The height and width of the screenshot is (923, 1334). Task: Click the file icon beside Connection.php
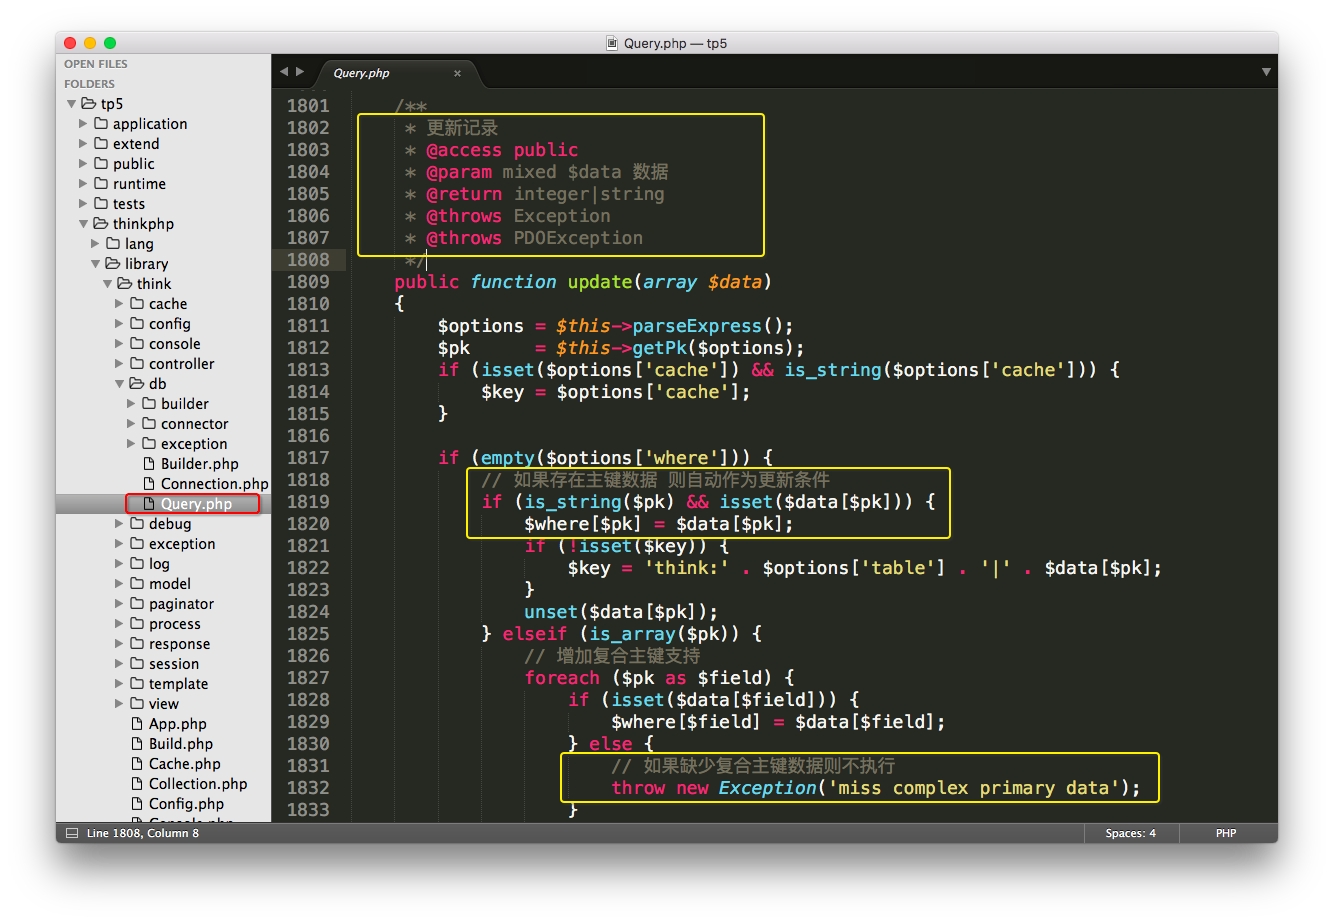[x=150, y=484]
